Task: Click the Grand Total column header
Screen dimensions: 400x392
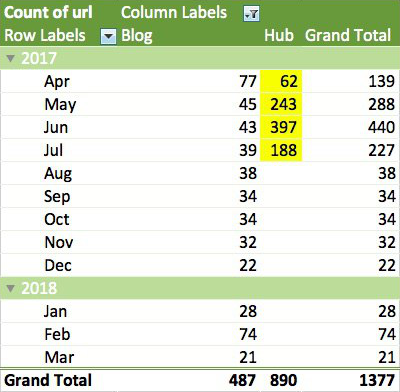Action: point(348,35)
